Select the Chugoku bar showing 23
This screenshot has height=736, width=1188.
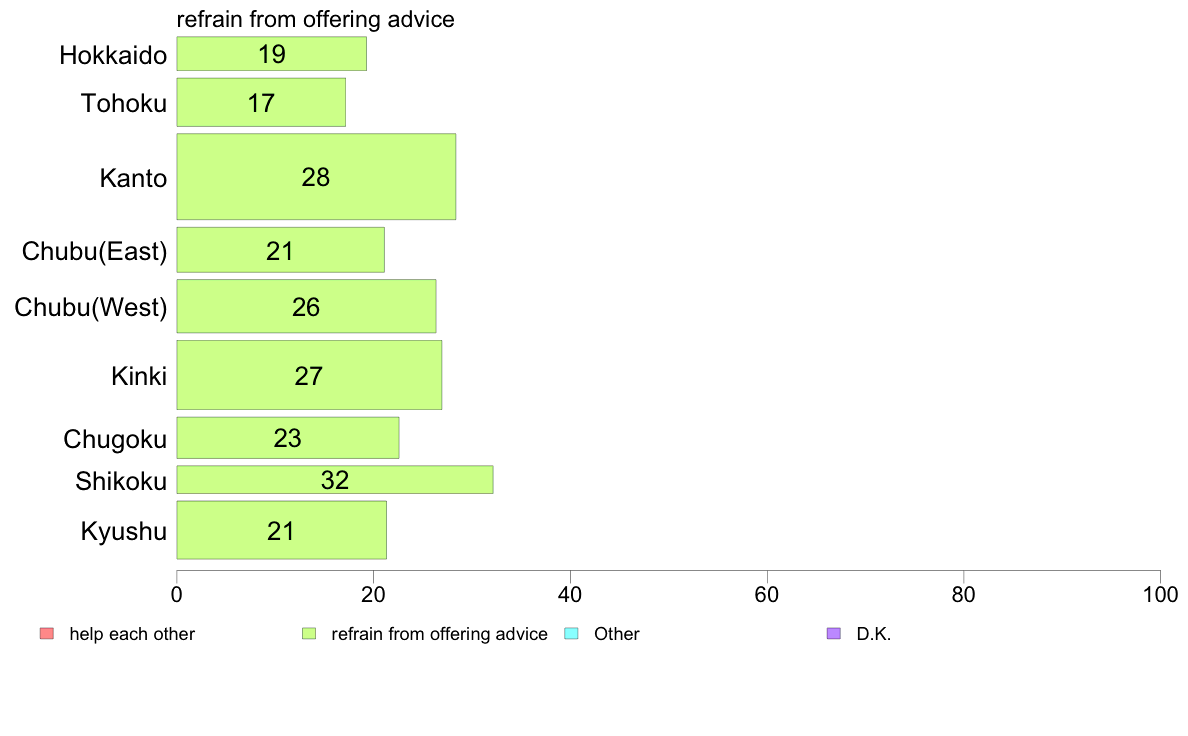[x=288, y=438]
